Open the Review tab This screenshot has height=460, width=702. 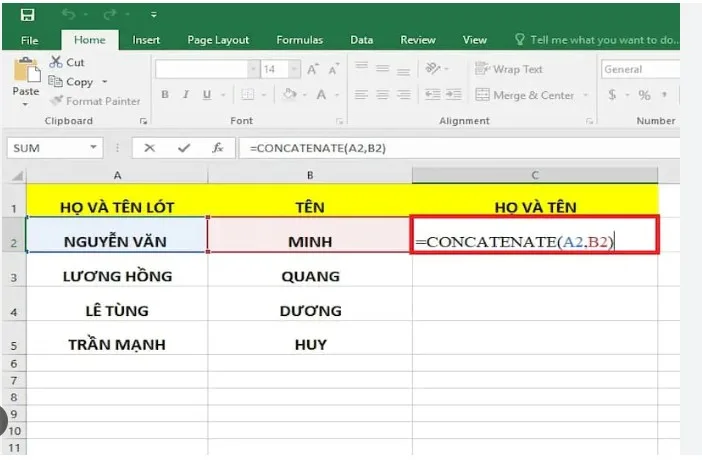tap(418, 40)
